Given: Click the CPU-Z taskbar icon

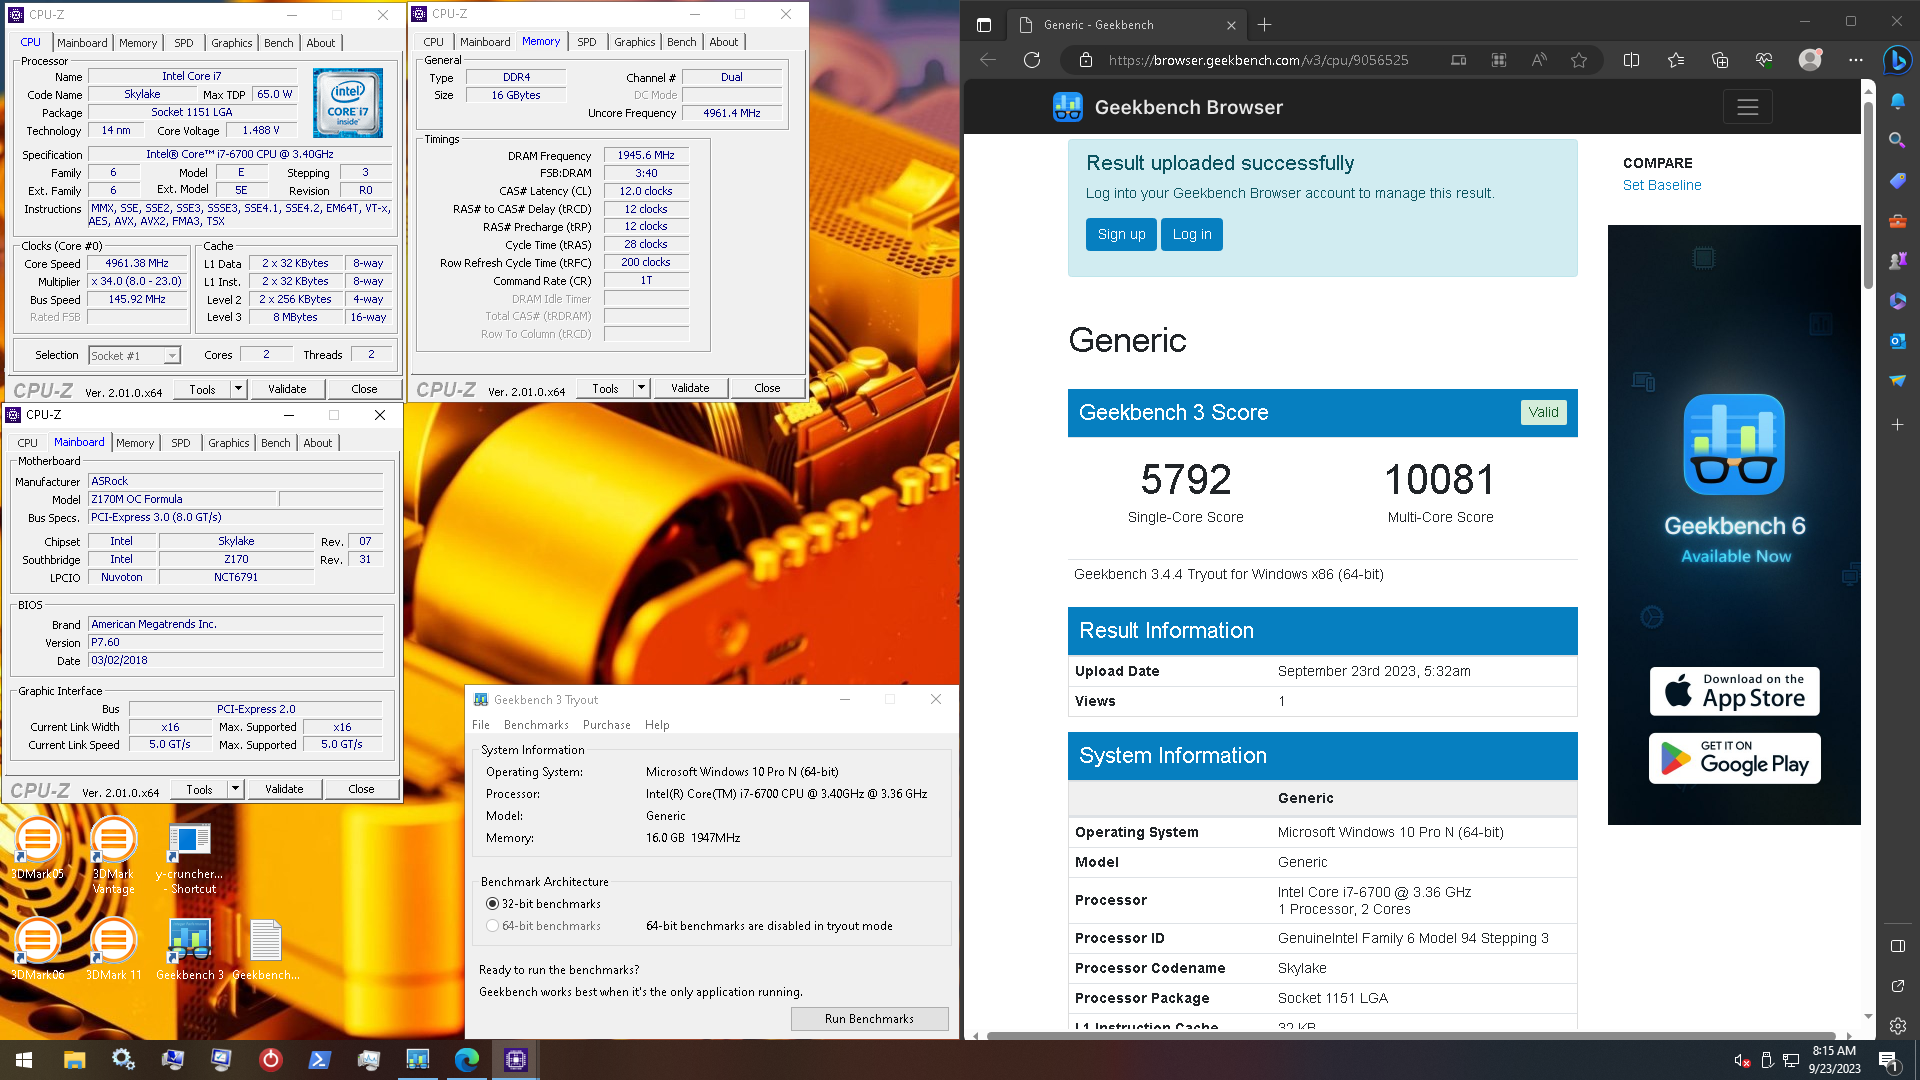Looking at the screenshot, I should click(x=515, y=1060).
